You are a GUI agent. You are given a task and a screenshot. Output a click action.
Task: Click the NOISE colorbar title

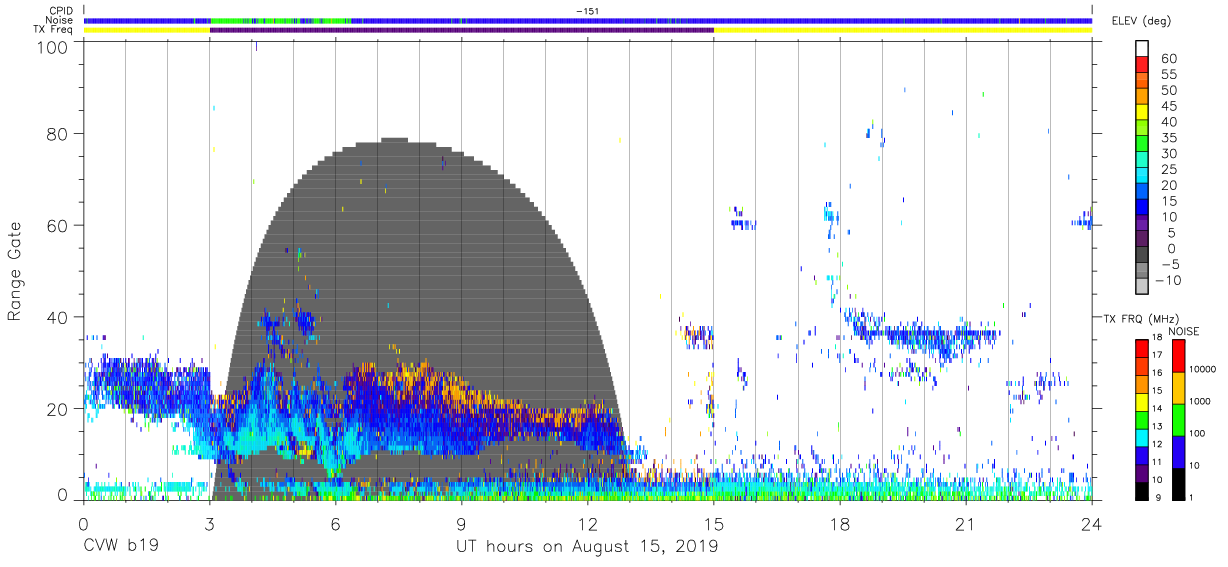(1183, 331)
